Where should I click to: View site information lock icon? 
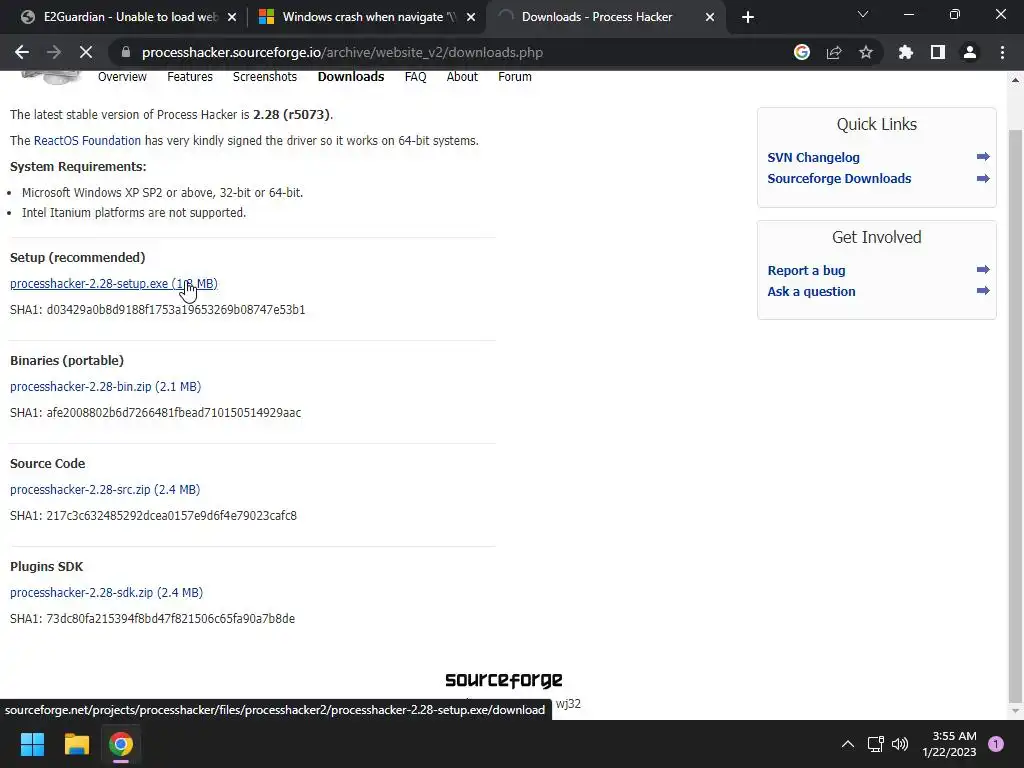(x=127, y=52)
